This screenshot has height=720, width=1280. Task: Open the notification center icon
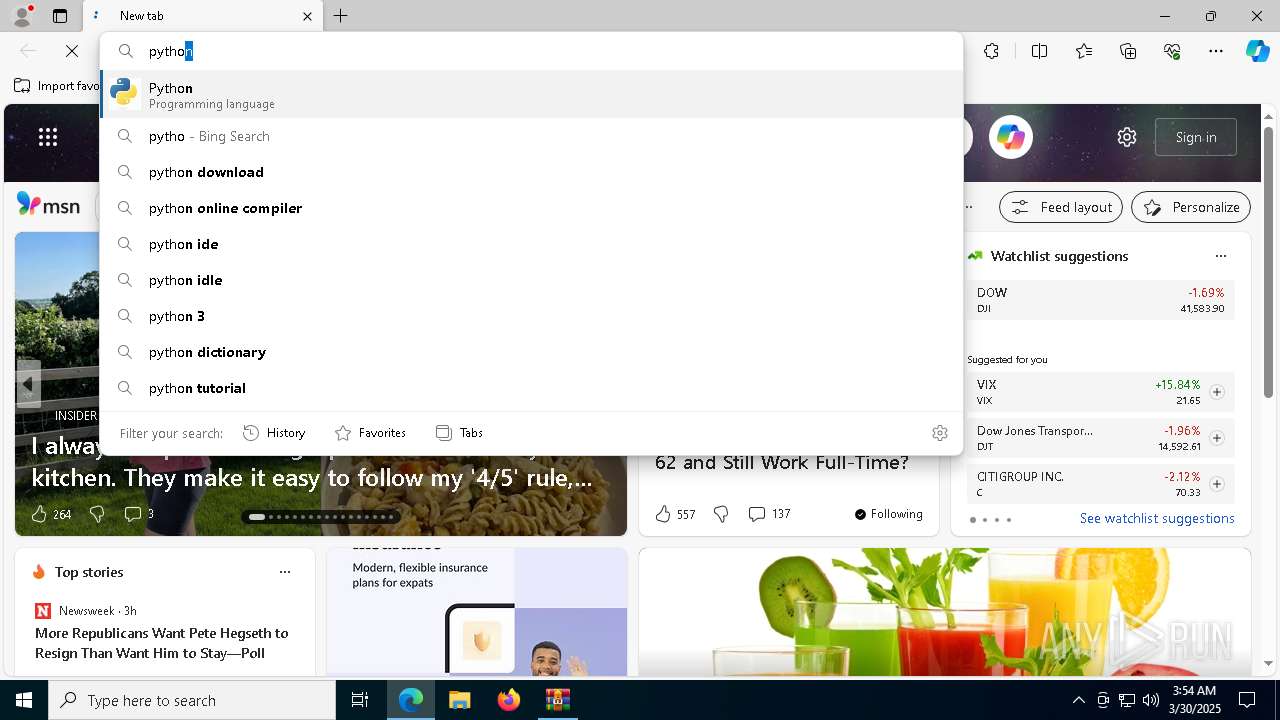(x=1247, y=700)
